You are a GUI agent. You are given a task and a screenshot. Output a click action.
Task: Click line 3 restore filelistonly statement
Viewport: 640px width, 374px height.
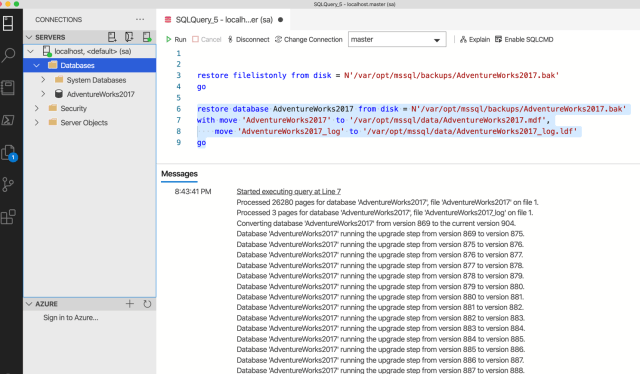point(378,75)
